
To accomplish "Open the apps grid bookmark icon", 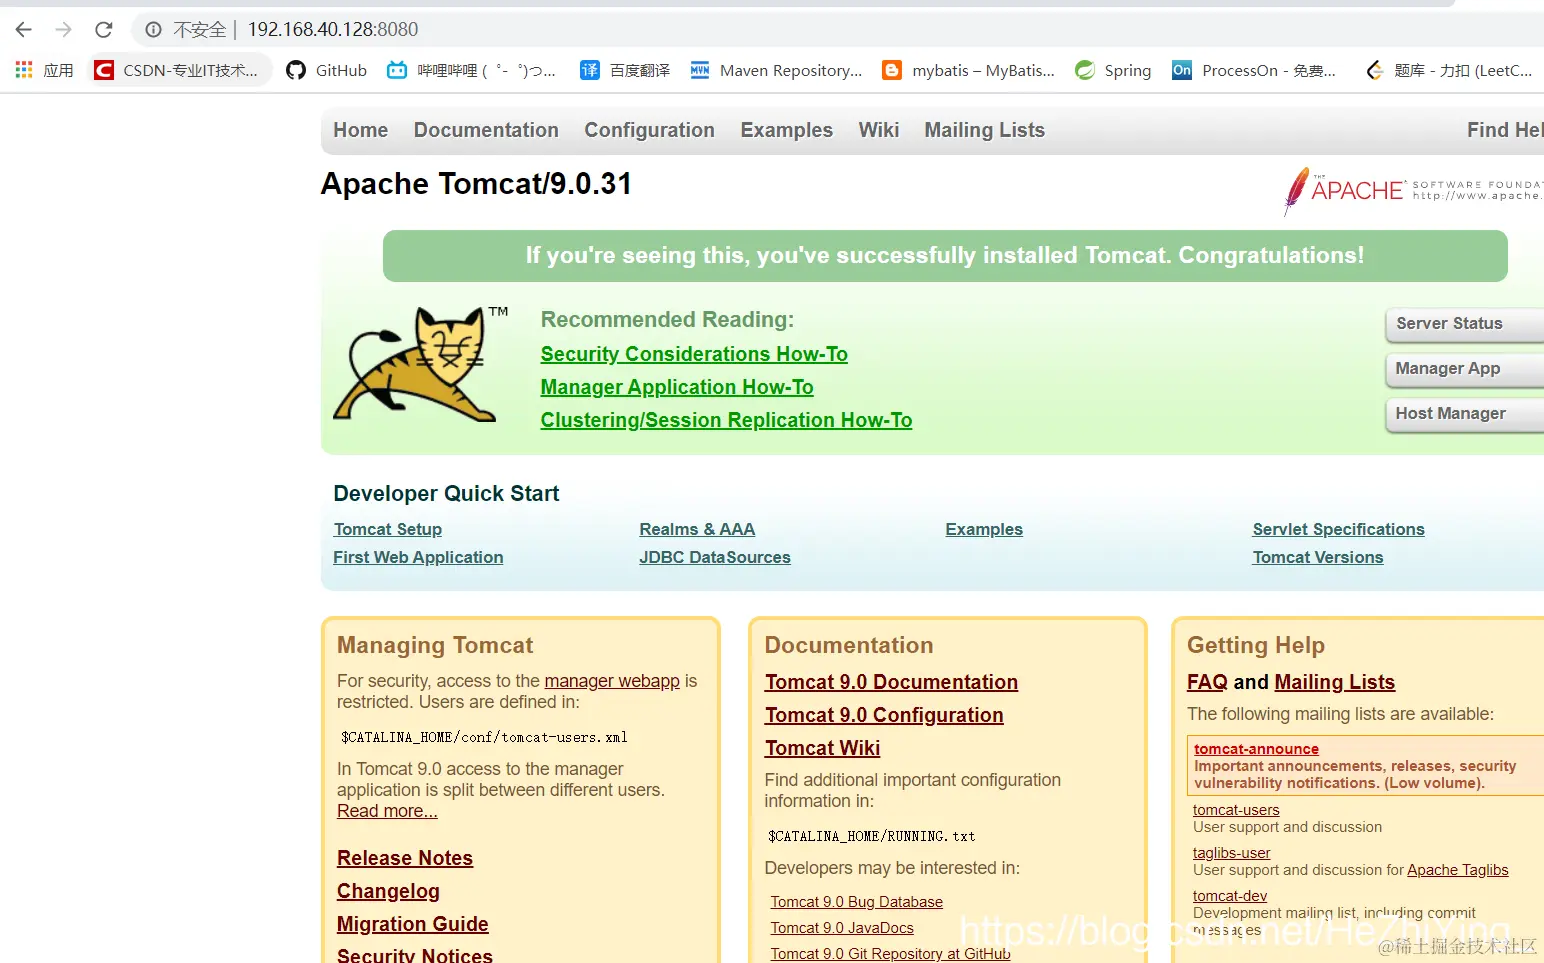I will (x=24, y=70).
